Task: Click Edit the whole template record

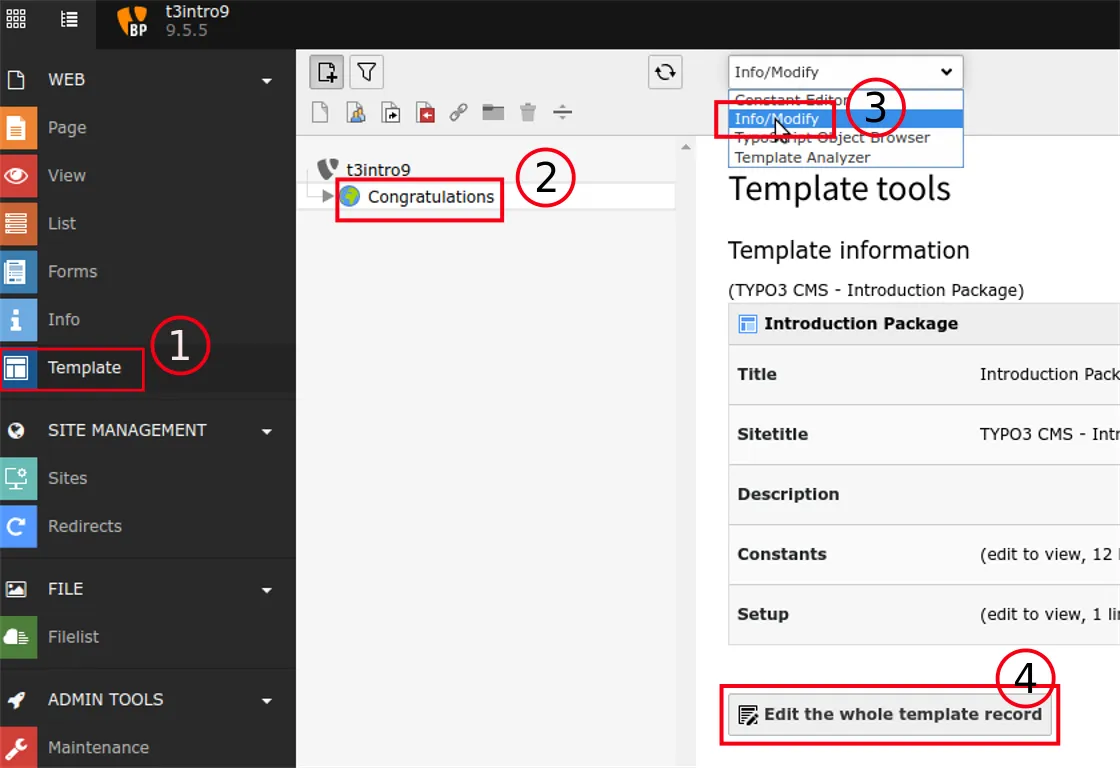Action: coord(890,714)
